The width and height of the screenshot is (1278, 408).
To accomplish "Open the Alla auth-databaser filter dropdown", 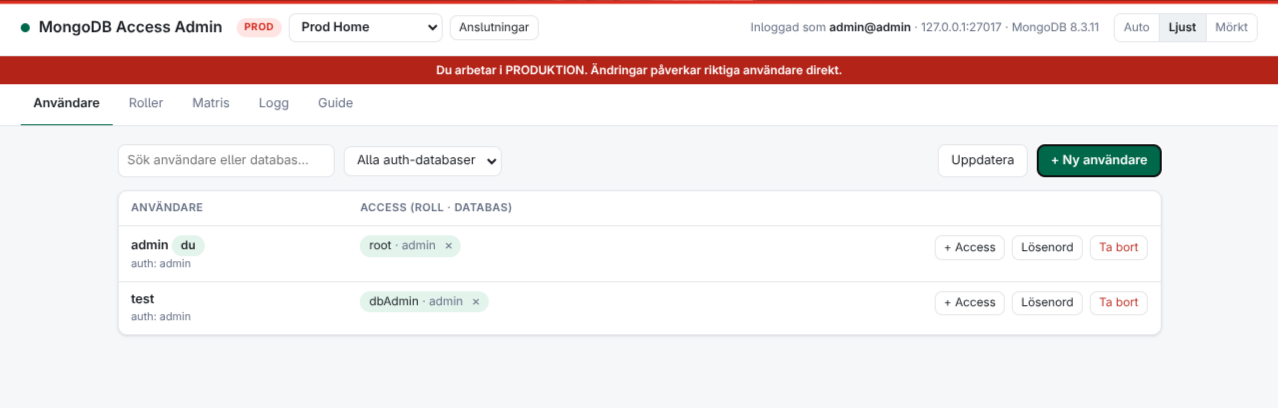I will (x=423, y=160).
